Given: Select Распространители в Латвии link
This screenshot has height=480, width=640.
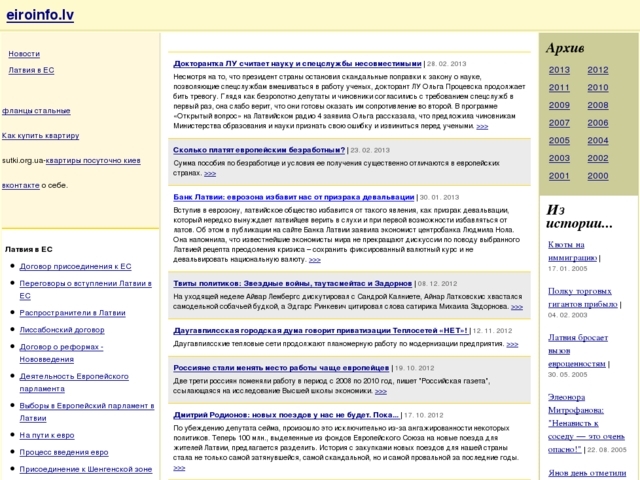Looking at the screenshot, I should click(73, 313).
